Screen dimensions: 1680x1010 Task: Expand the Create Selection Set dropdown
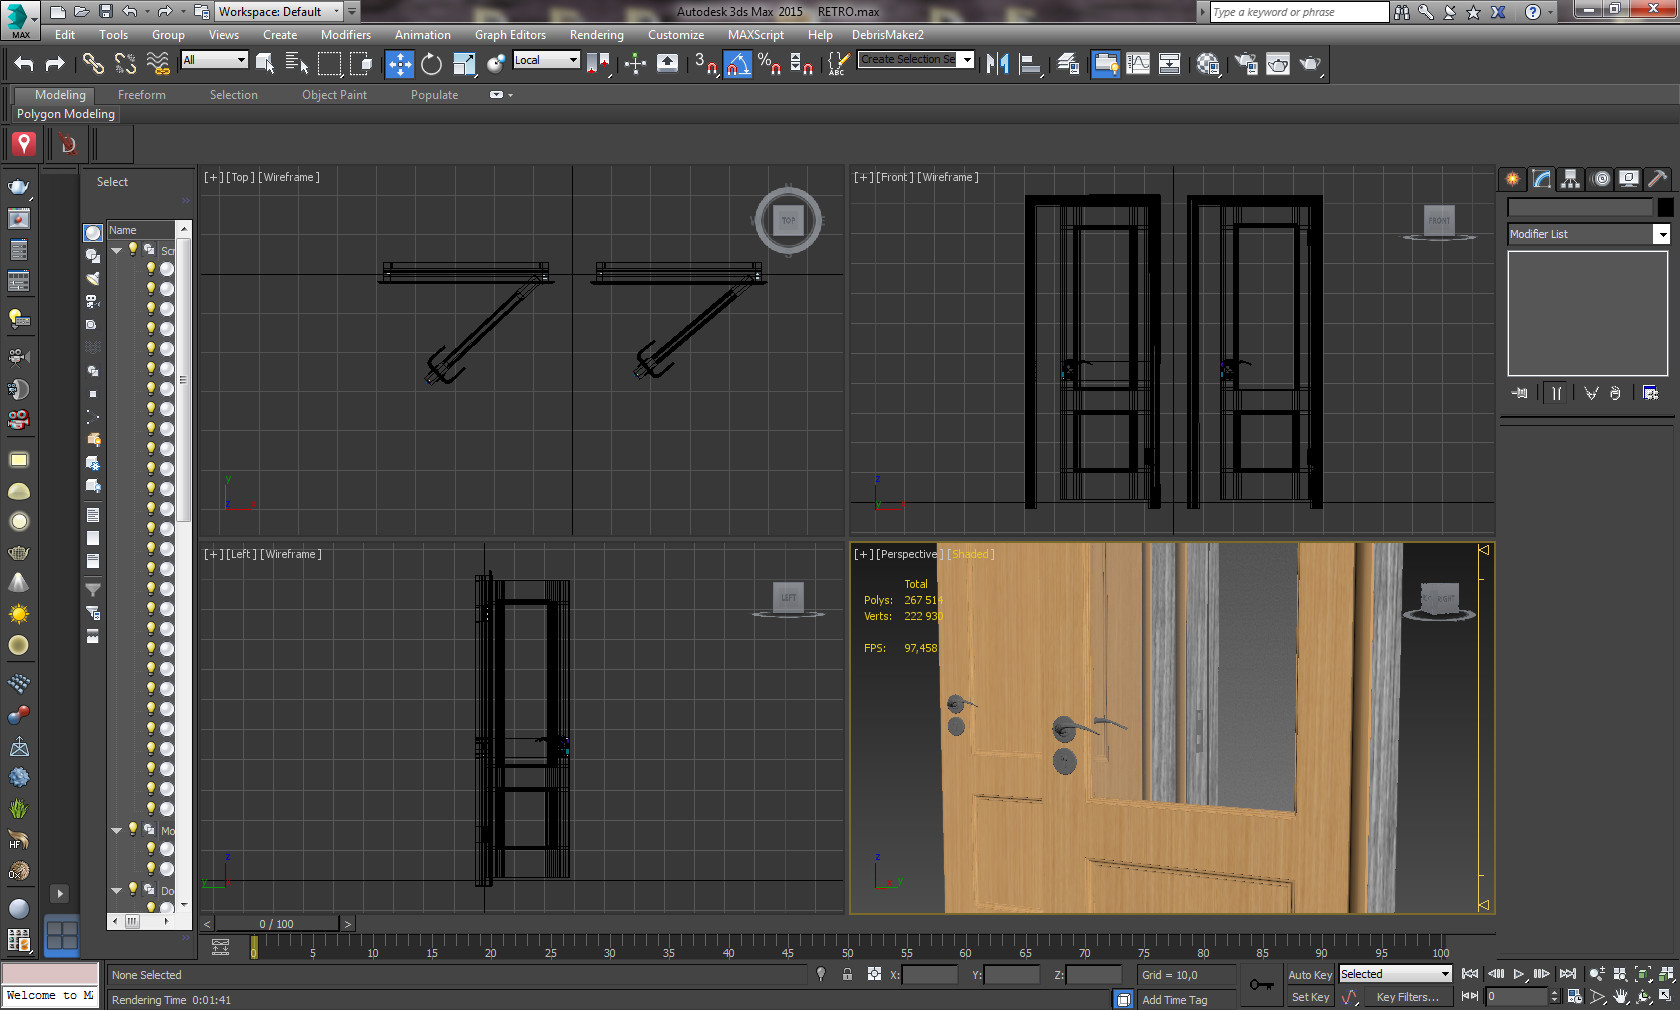click(966, 60)
